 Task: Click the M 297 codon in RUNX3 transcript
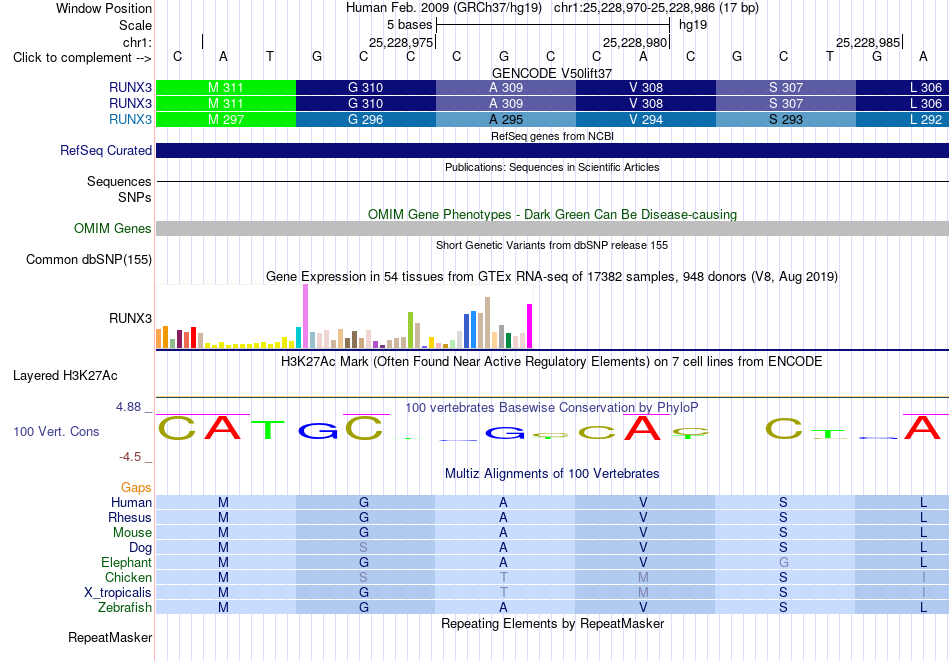pyautogui.click(x=226, y=119)
